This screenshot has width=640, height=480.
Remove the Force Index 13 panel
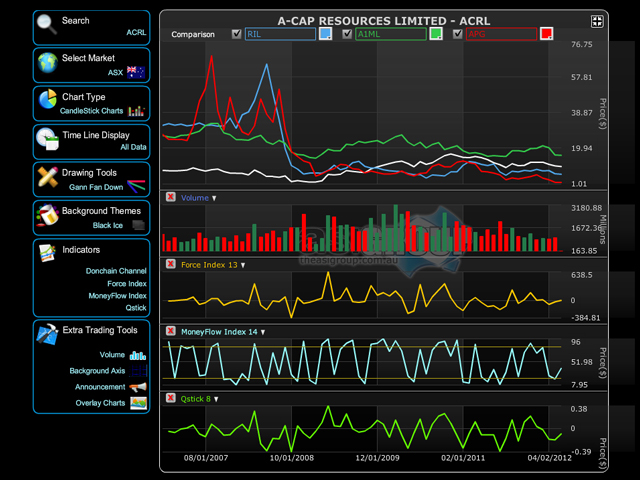click(171, 264)
